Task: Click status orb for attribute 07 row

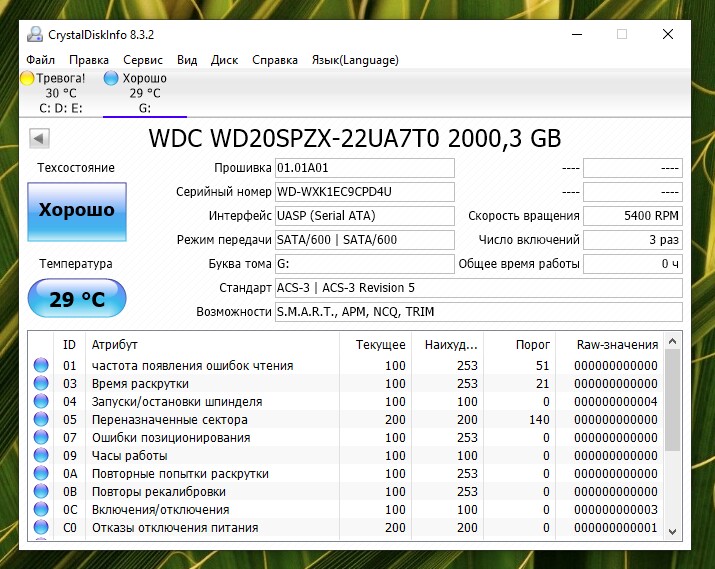Action: (x=41, y=437)
